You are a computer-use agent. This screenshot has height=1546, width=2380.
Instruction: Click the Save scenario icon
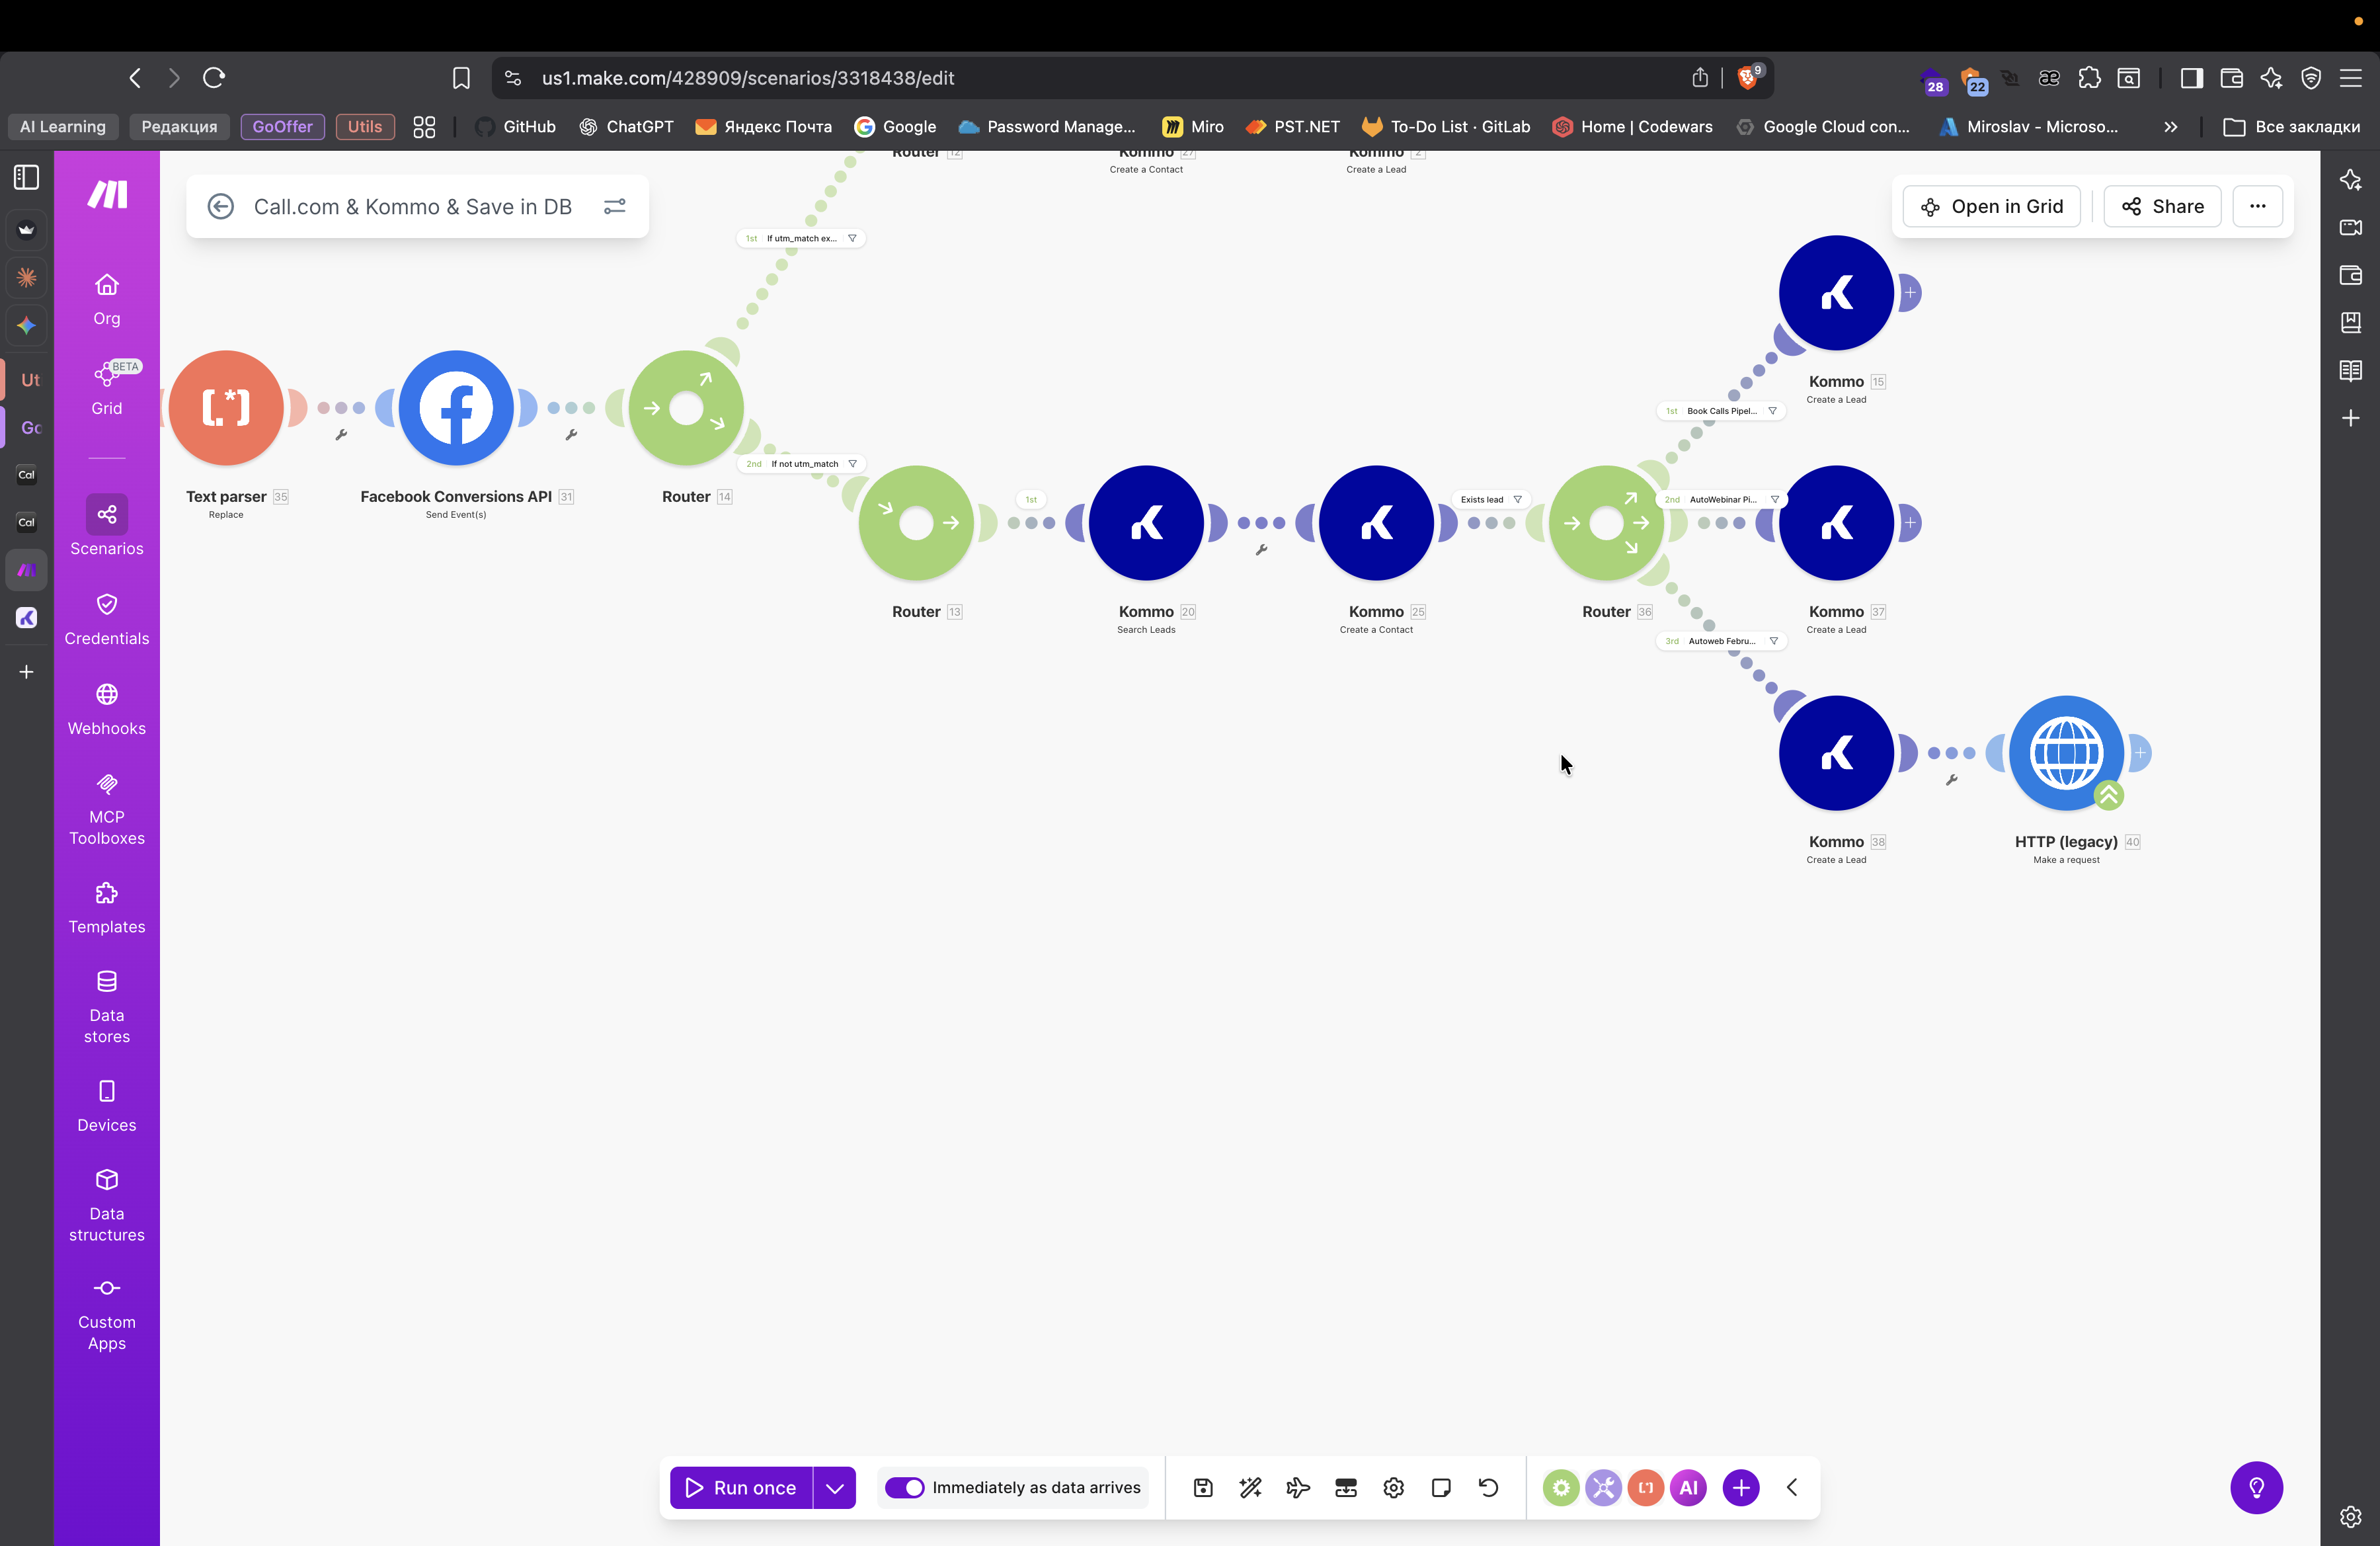[x=1203, y=1487]
